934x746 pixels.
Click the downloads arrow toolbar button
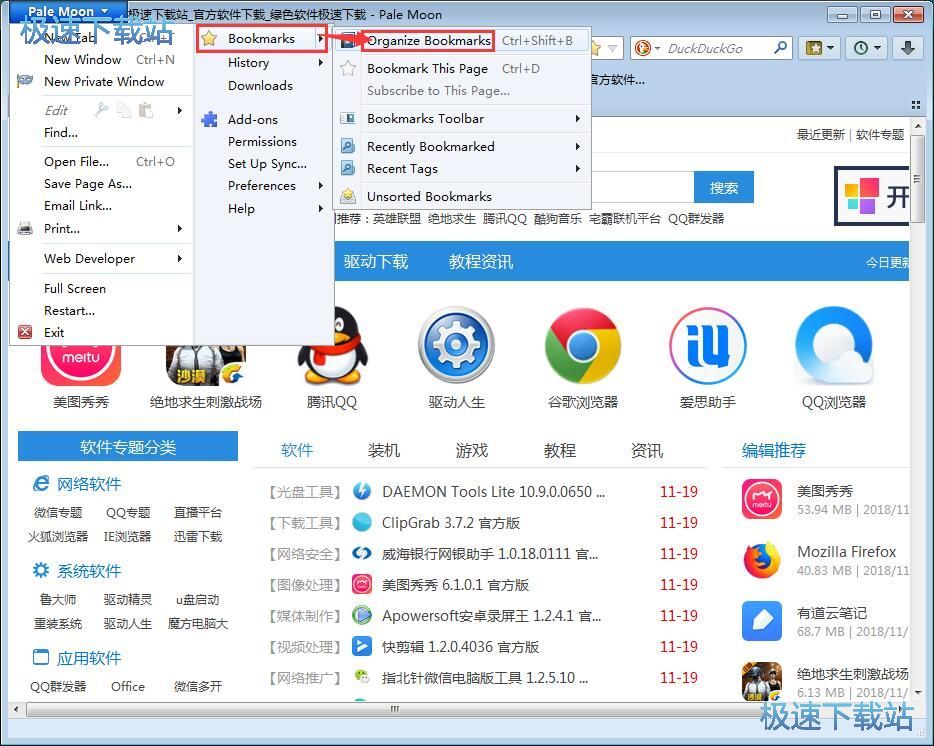pos(908,48)
